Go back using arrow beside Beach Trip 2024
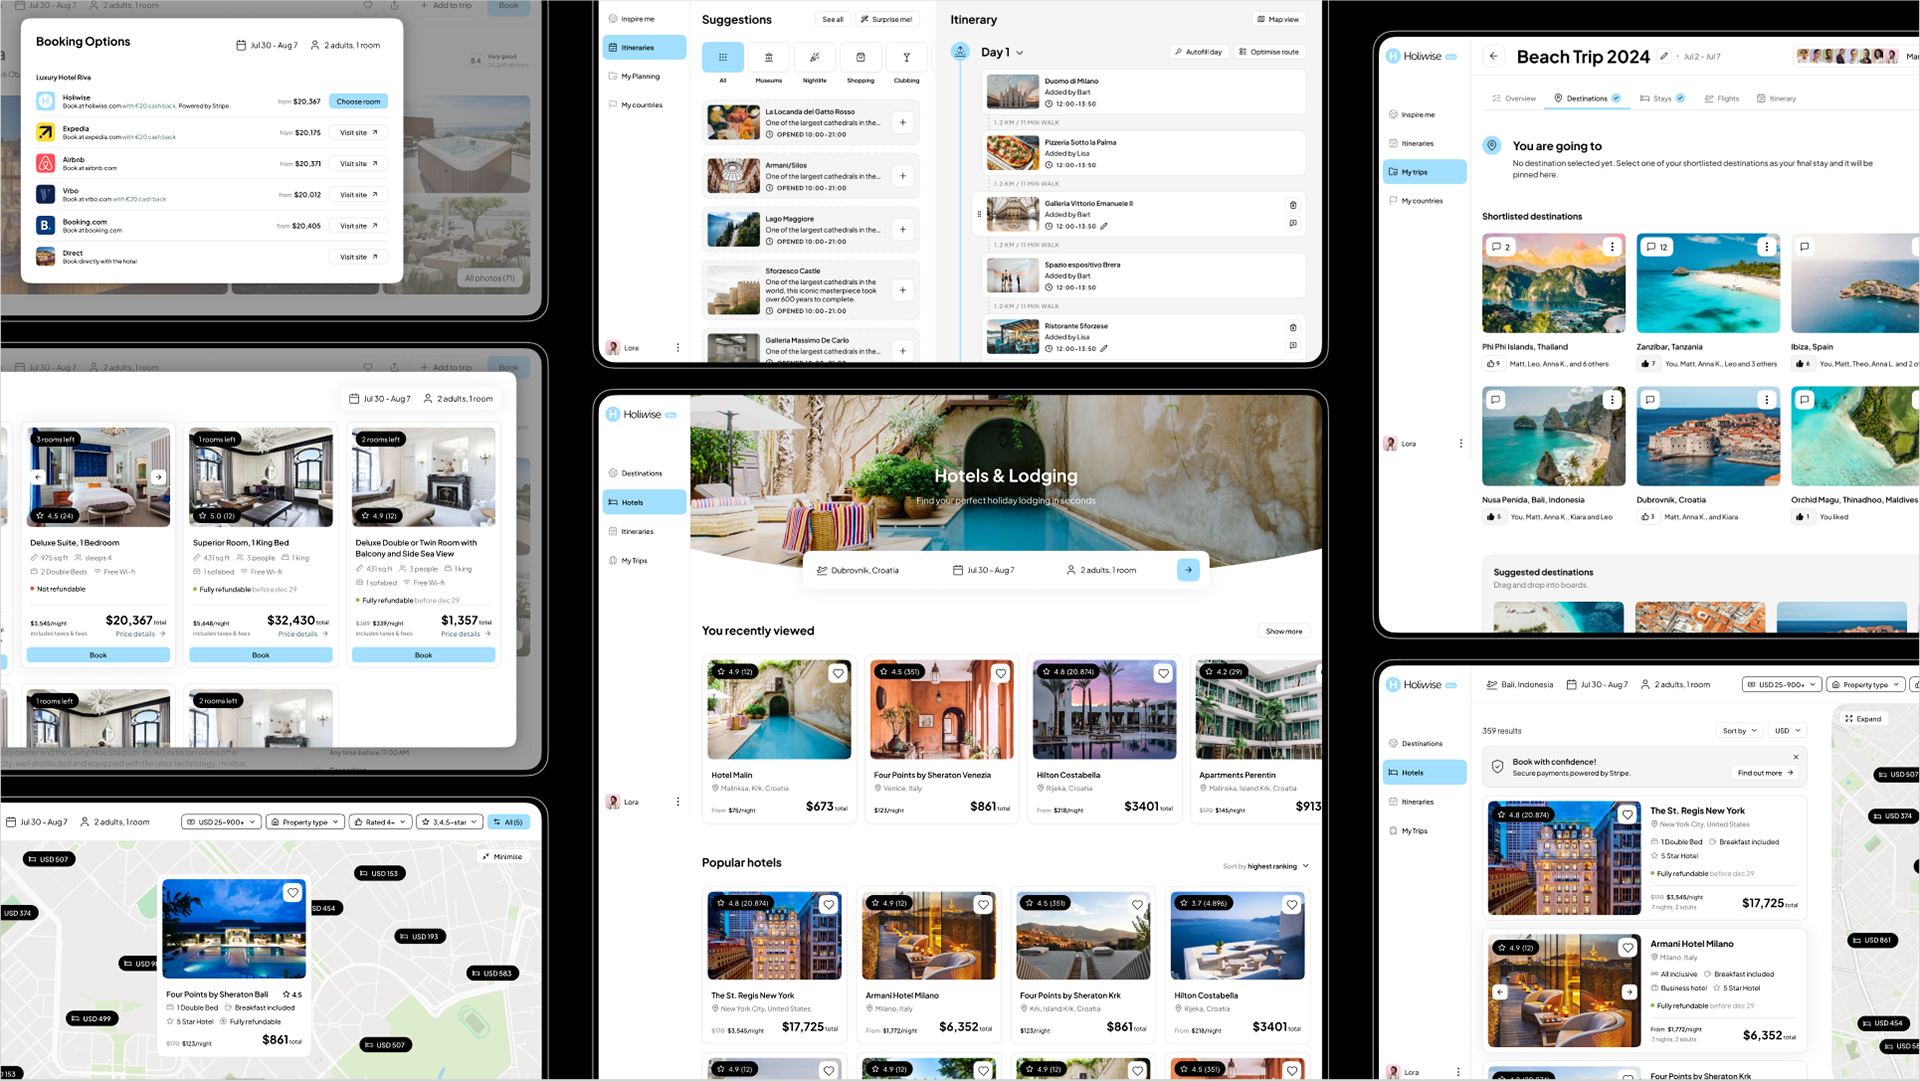Viewport: 1920px width, 1082px height. tap(1493, 56)
